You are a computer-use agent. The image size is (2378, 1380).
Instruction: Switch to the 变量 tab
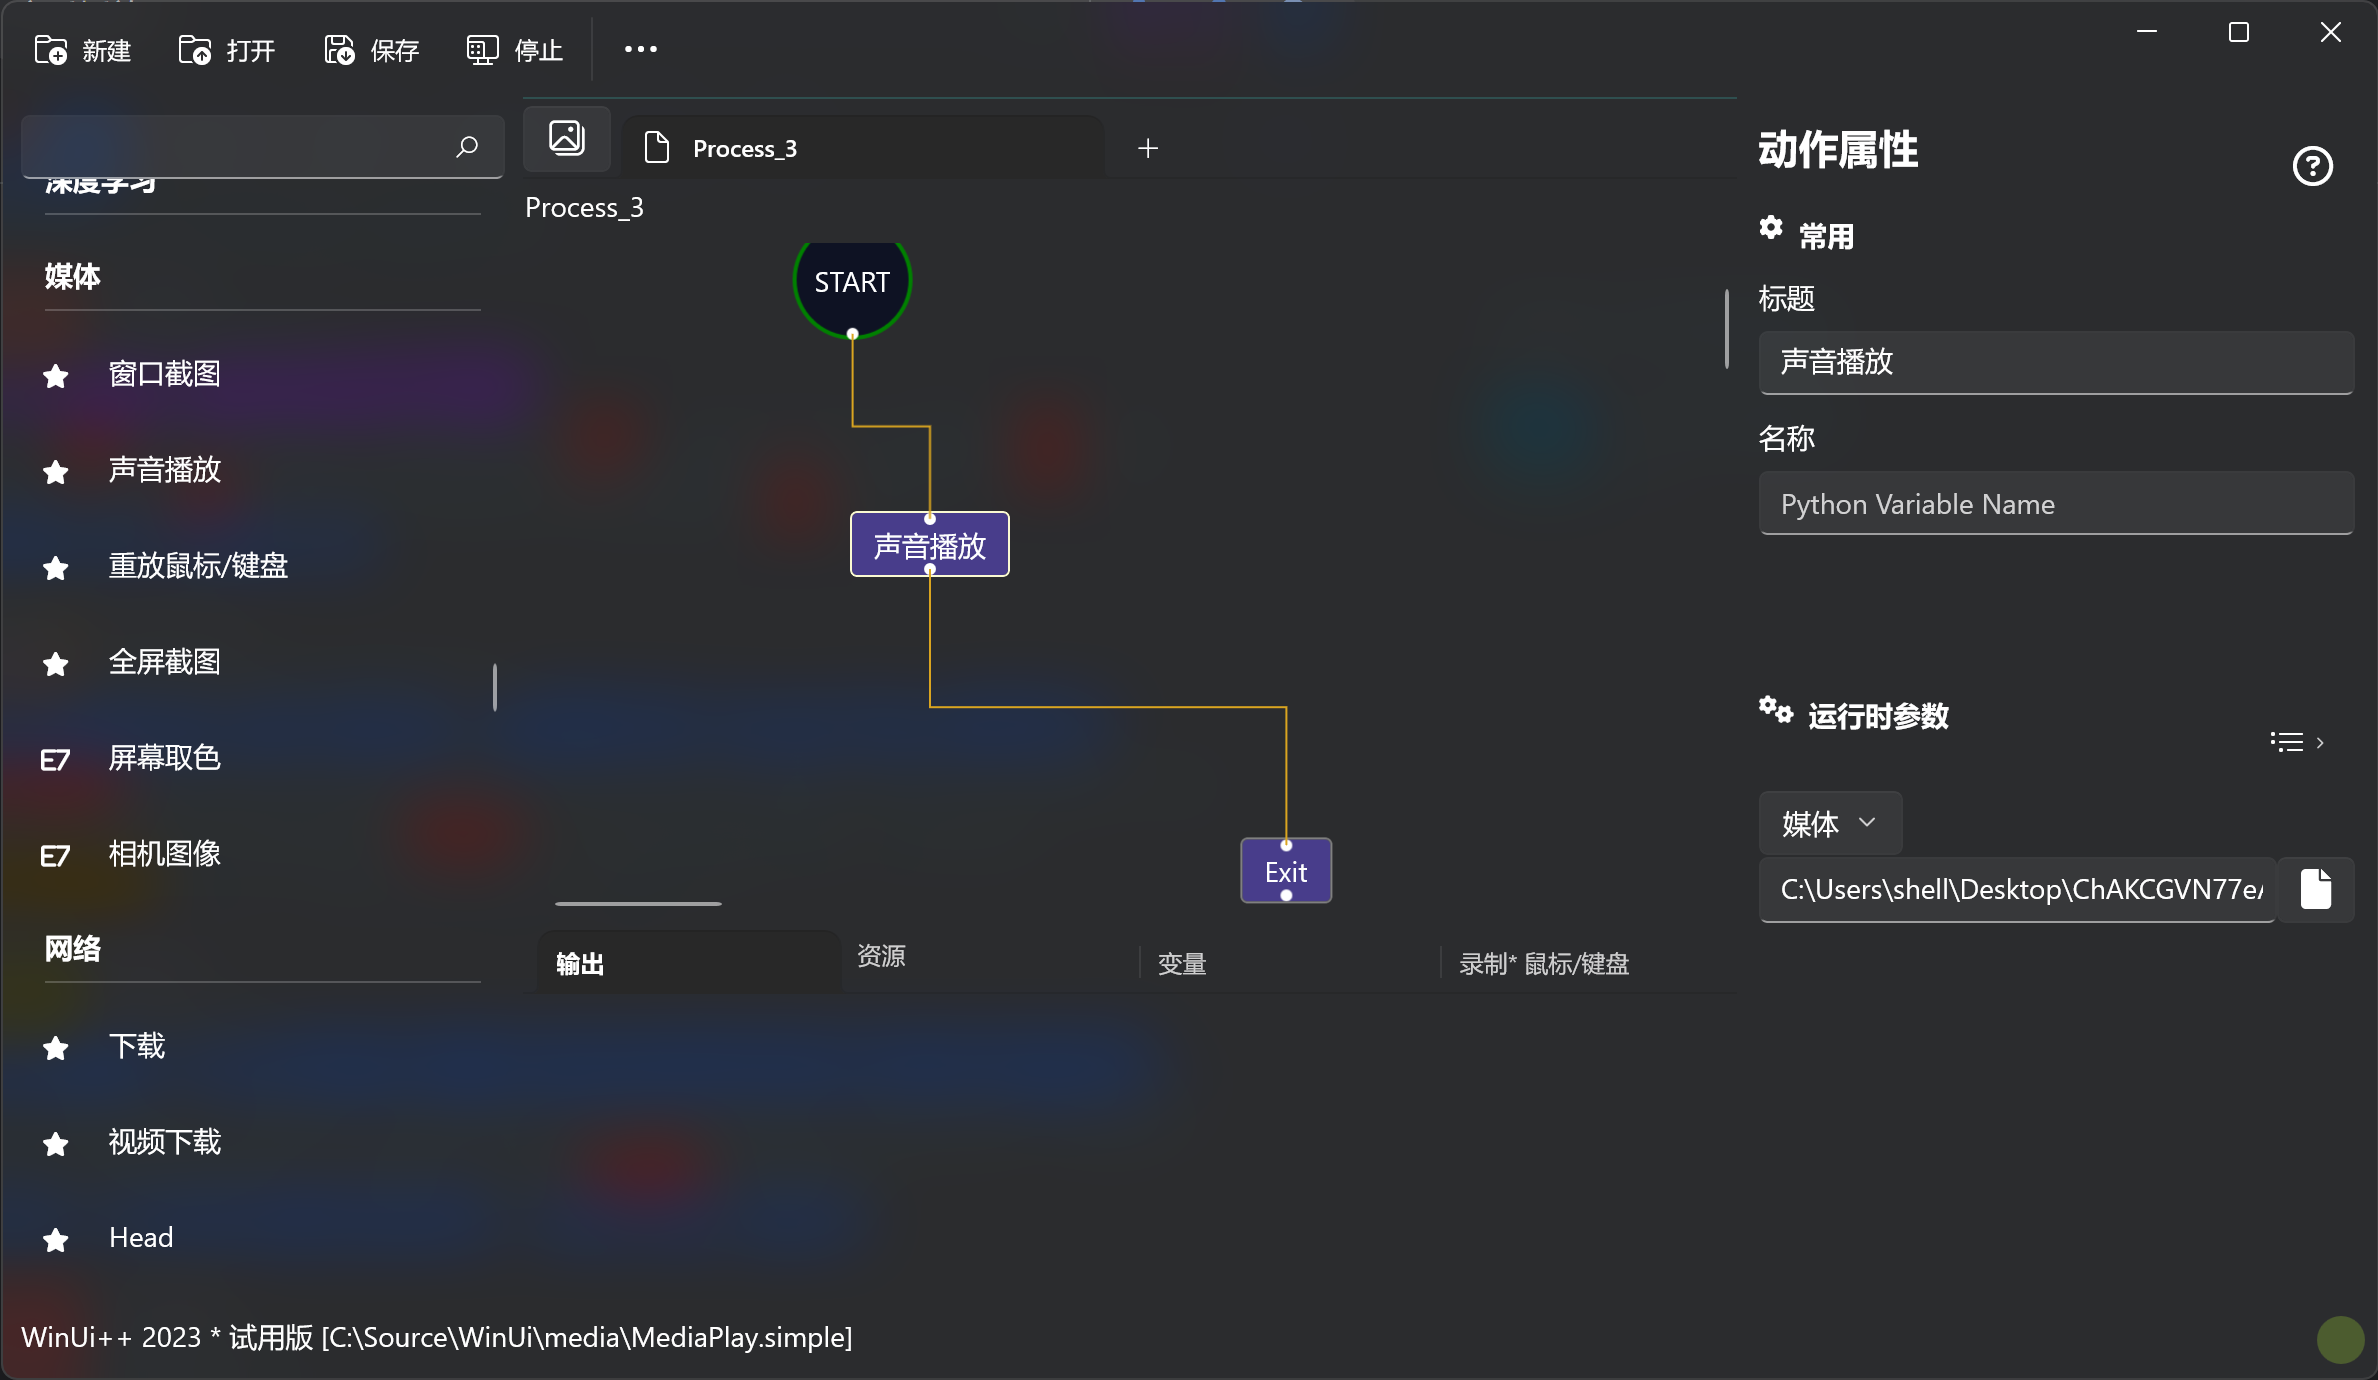(x=1182, y=964)
